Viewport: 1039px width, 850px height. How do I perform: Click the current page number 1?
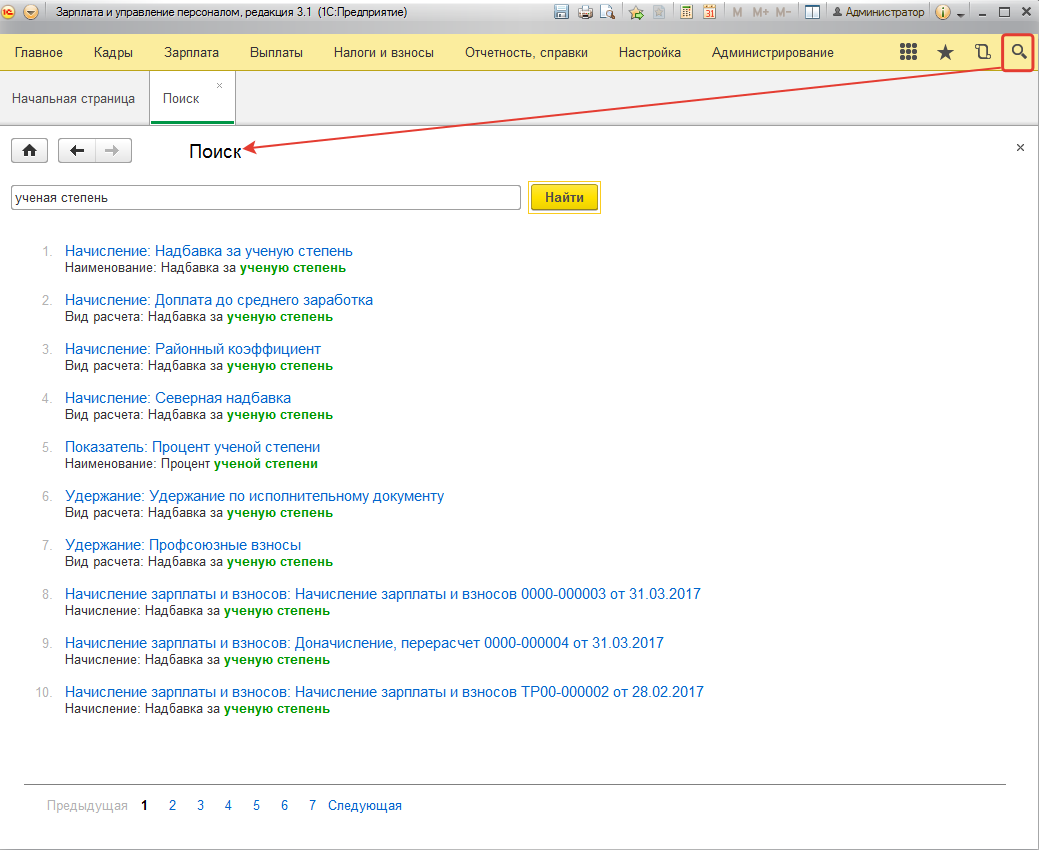pos(144,806)
